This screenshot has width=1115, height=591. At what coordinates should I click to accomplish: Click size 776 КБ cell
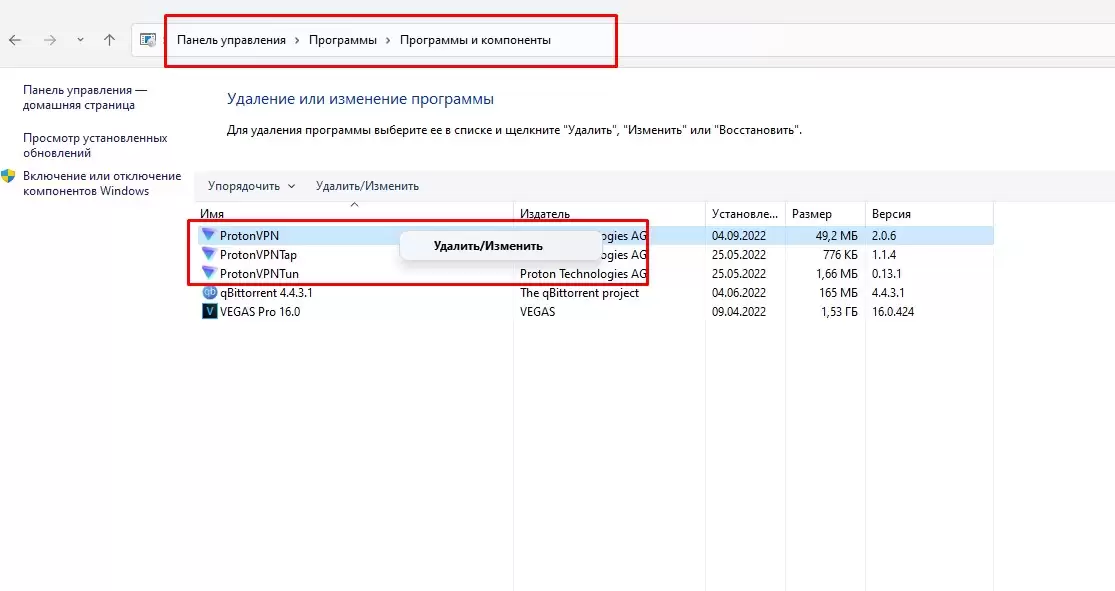[841, 255]
